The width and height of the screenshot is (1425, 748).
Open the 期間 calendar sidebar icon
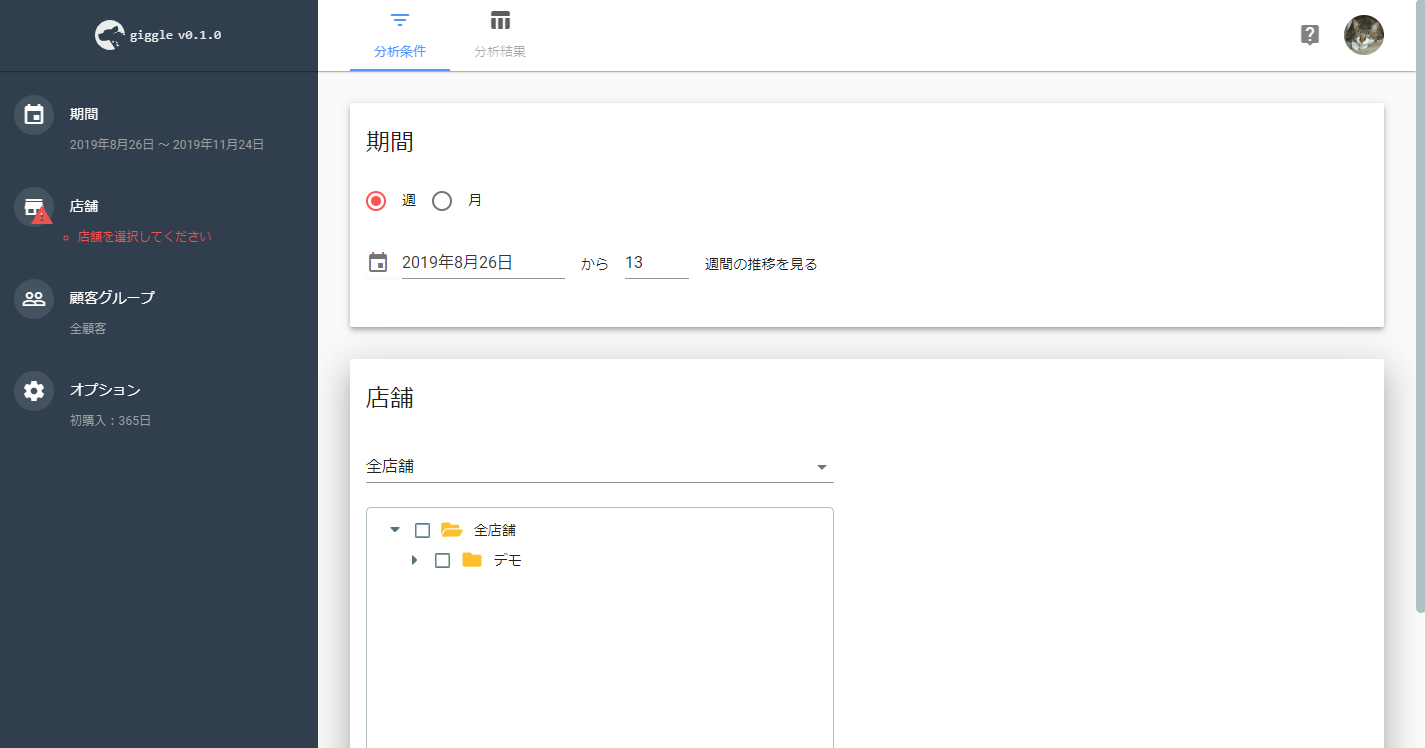click(x=34, y=115)
